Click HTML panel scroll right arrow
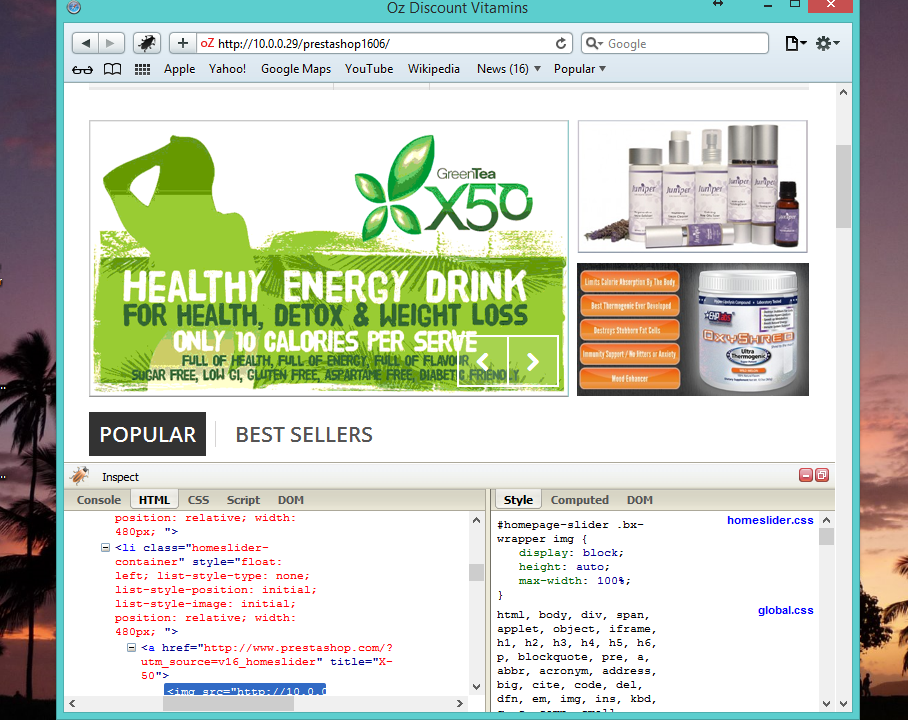Screen dimensions: 908x720 (x=460, y=703)
